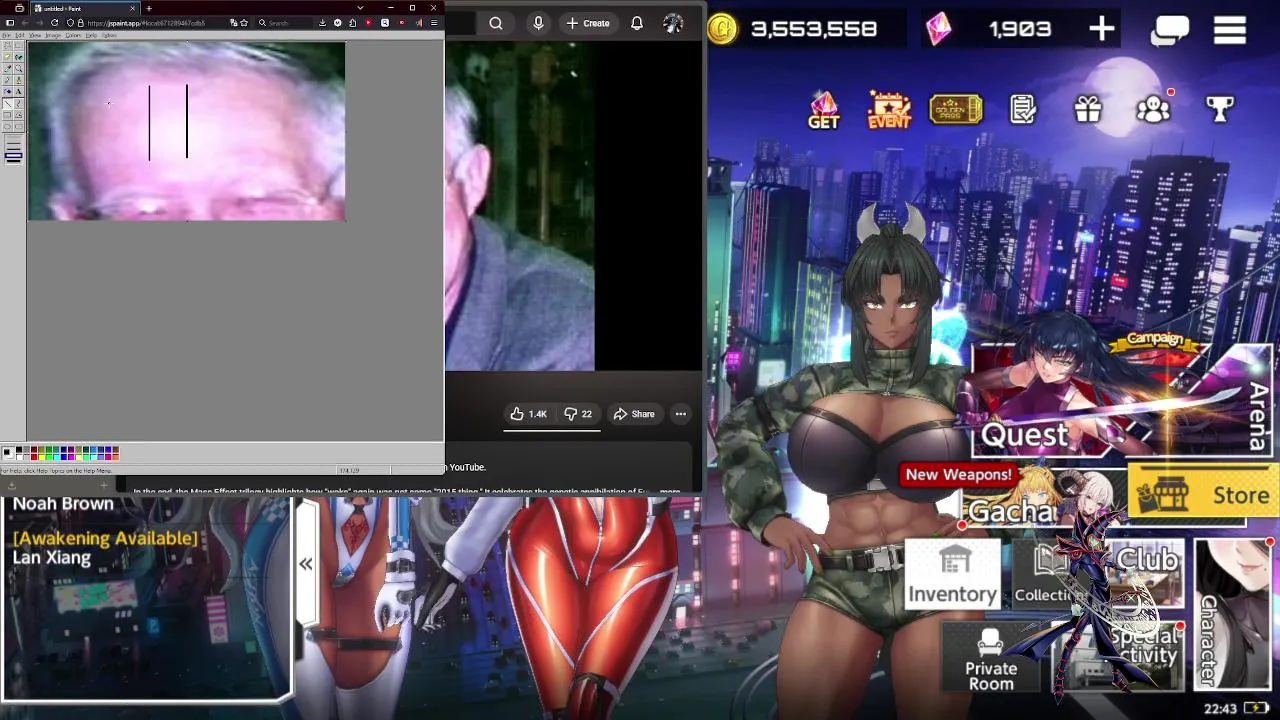Add gems with the plus button
Screen dimensions: 1280x720
[1102, 29]
